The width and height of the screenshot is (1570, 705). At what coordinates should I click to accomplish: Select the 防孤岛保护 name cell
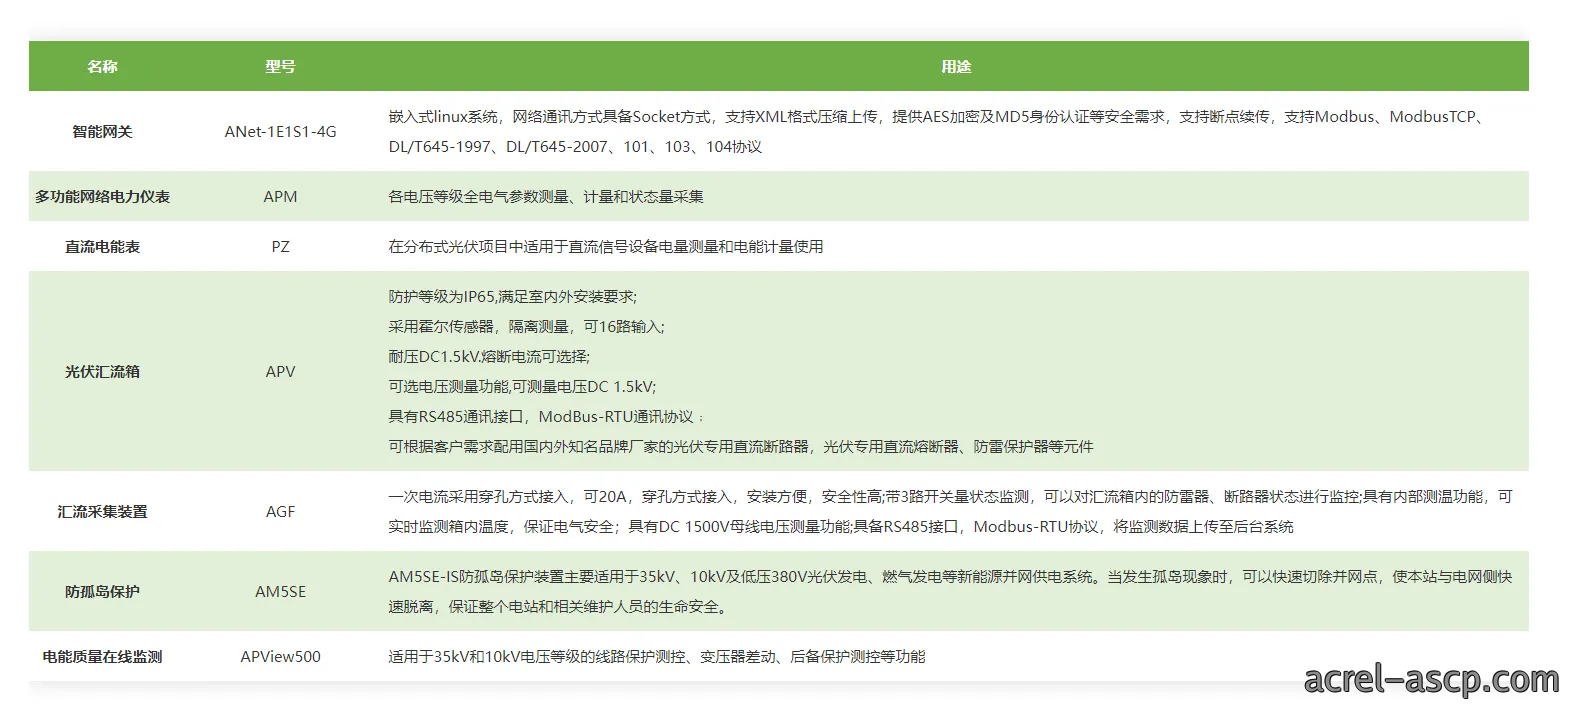point(102,591)
